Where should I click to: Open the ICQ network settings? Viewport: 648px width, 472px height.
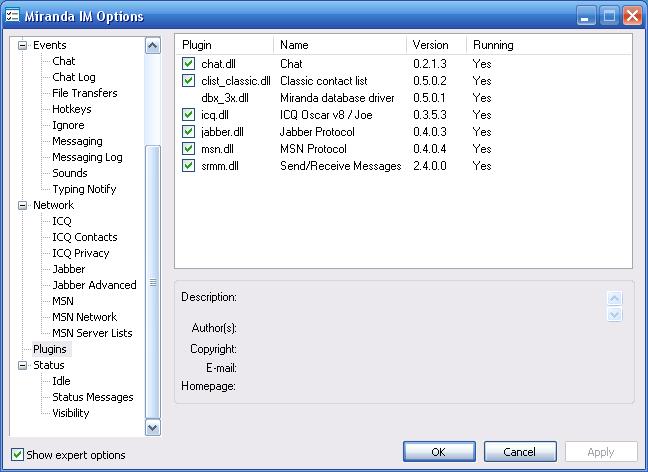point(62,221)
